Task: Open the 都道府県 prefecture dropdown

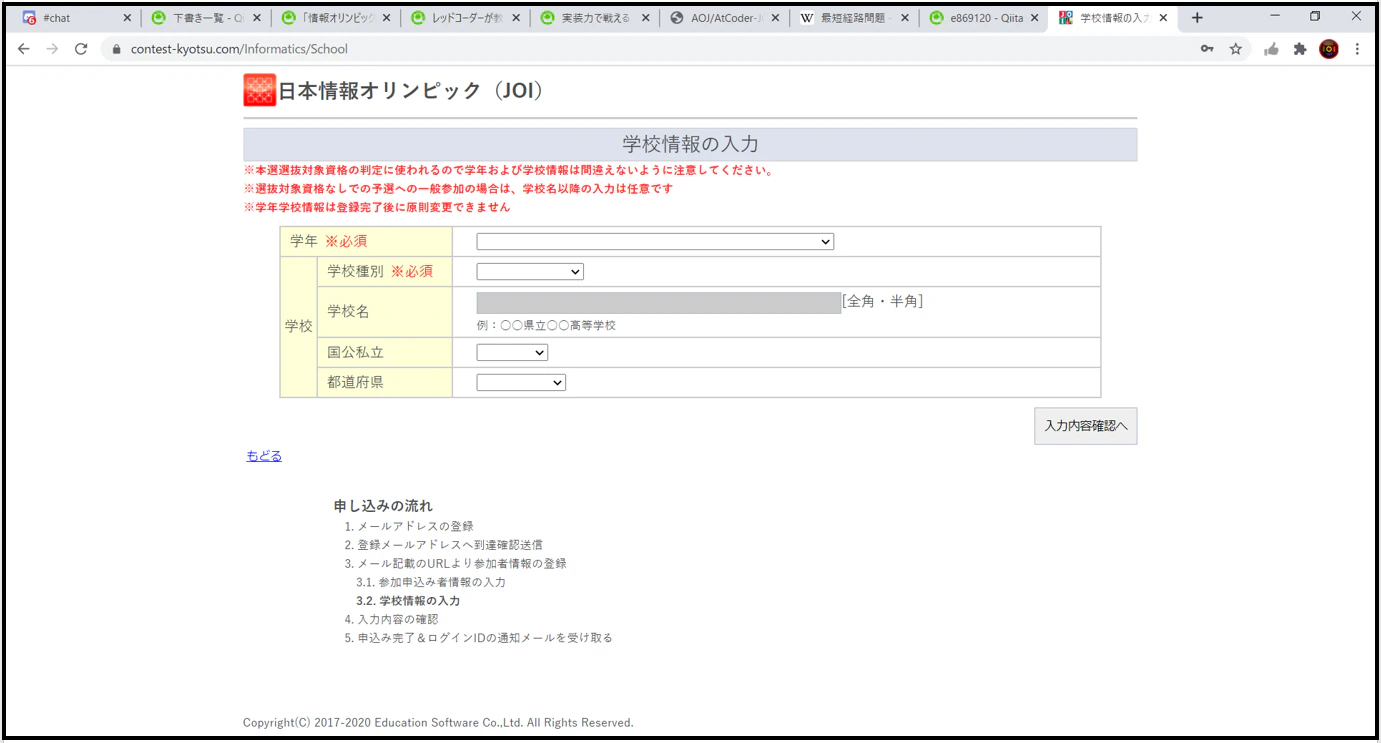Action: click(x=521, y=383)
